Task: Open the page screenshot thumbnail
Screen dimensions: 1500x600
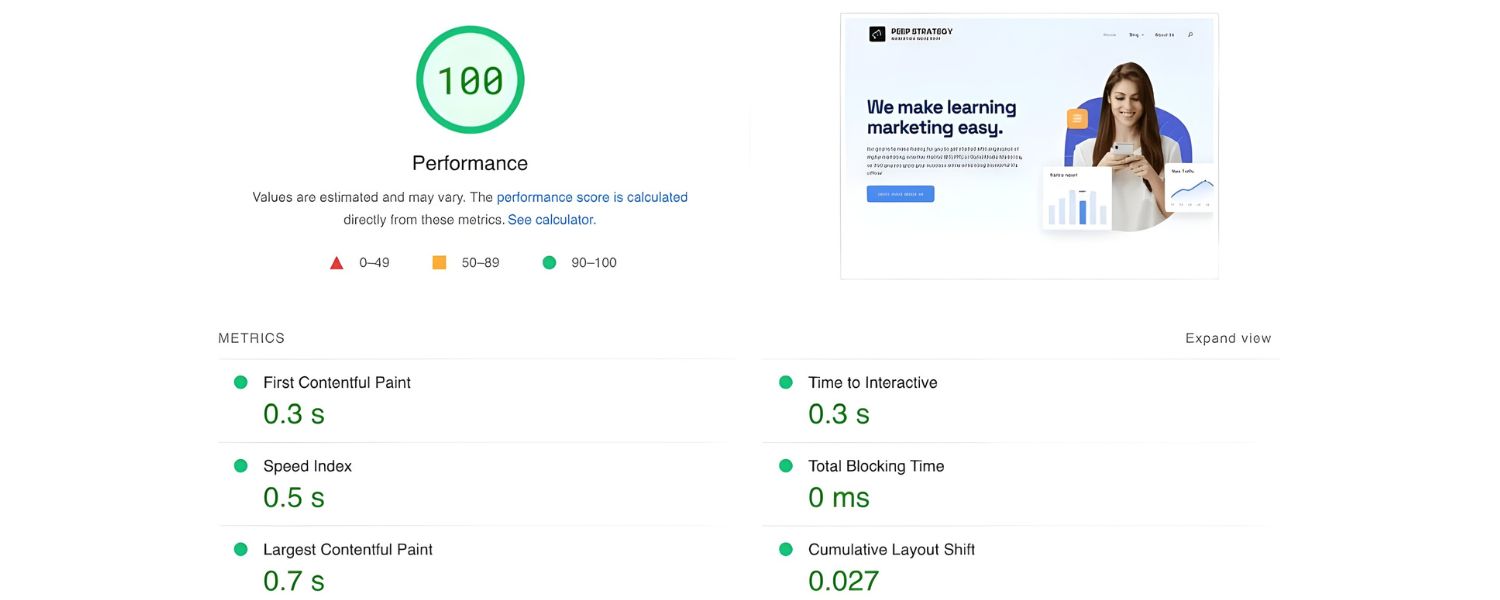Action: coord(1029,146)
